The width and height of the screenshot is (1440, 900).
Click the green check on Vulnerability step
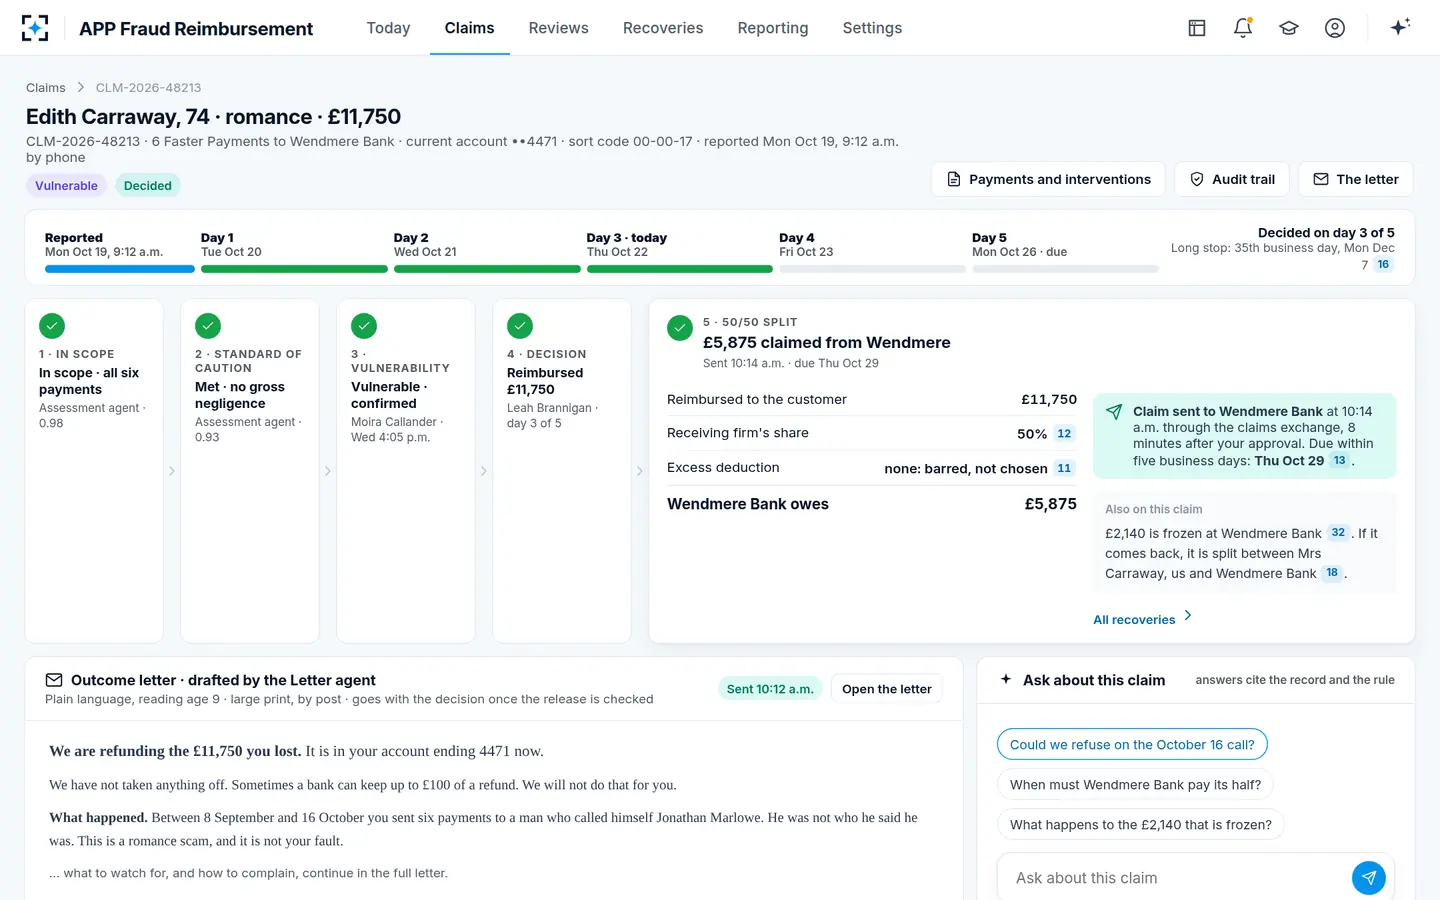364,326
